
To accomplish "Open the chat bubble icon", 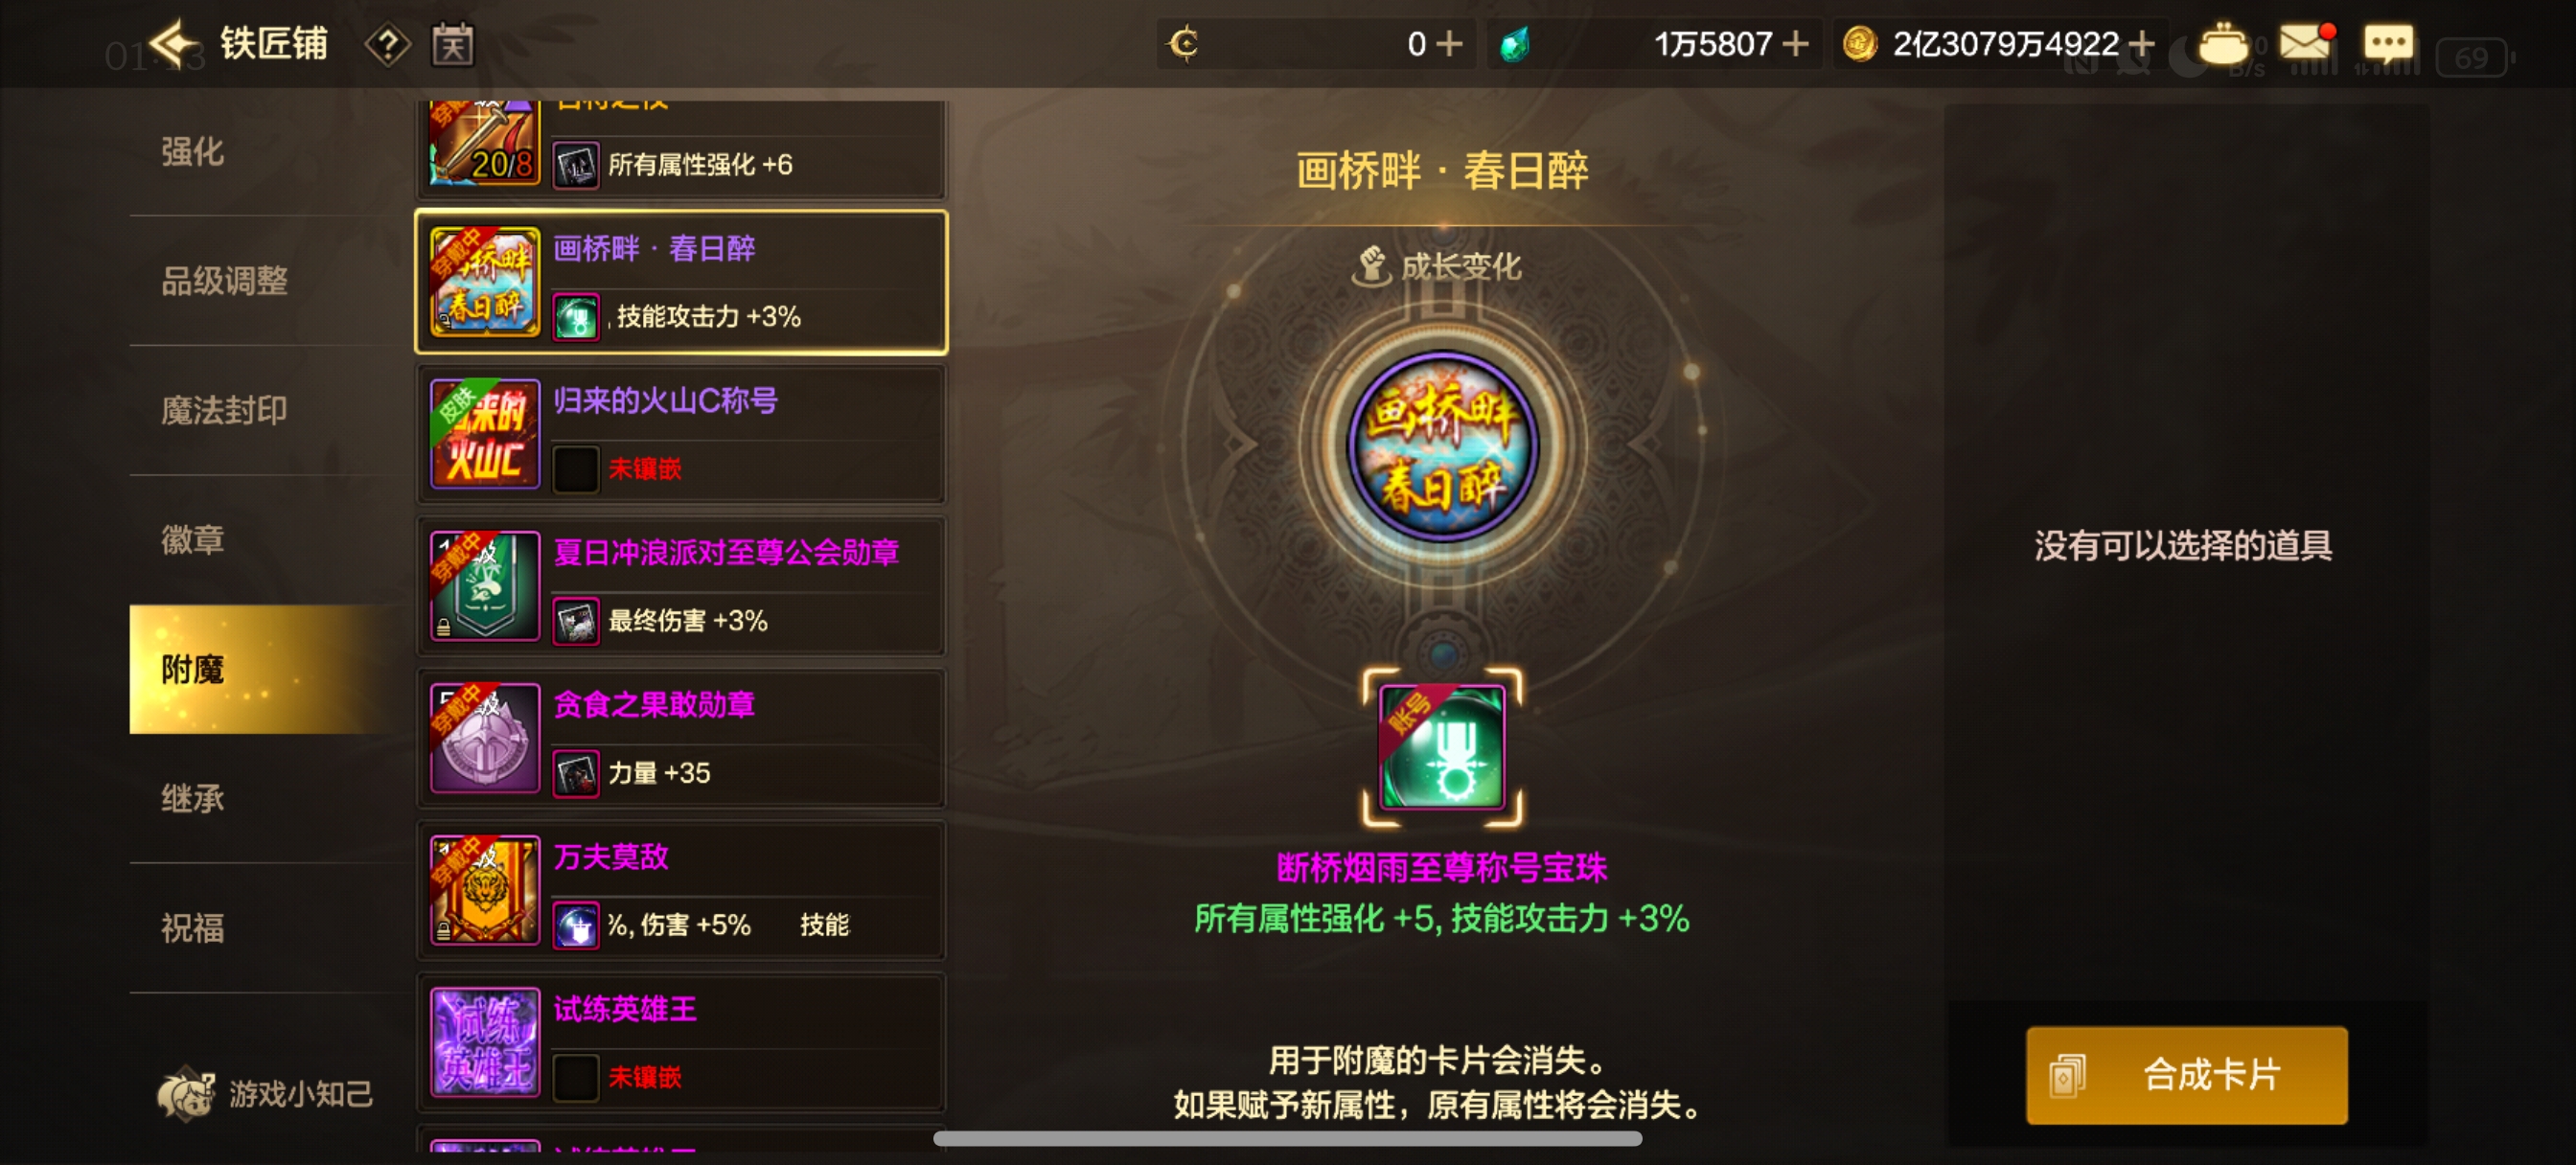I will pos(2388,45).
